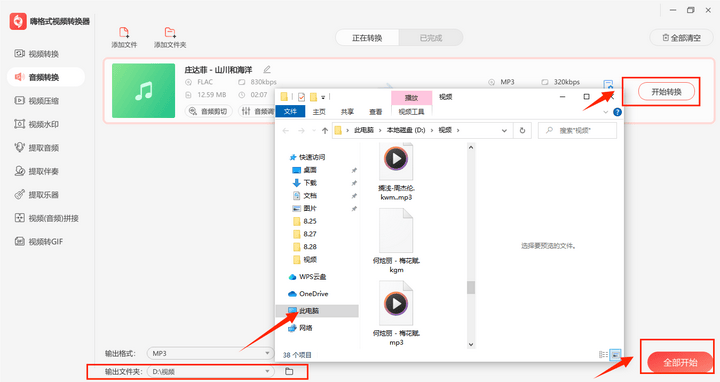720x382 pixels.
Task: Click the 开始转换 button
Action: pyautogui.click(x=666, y=92)
